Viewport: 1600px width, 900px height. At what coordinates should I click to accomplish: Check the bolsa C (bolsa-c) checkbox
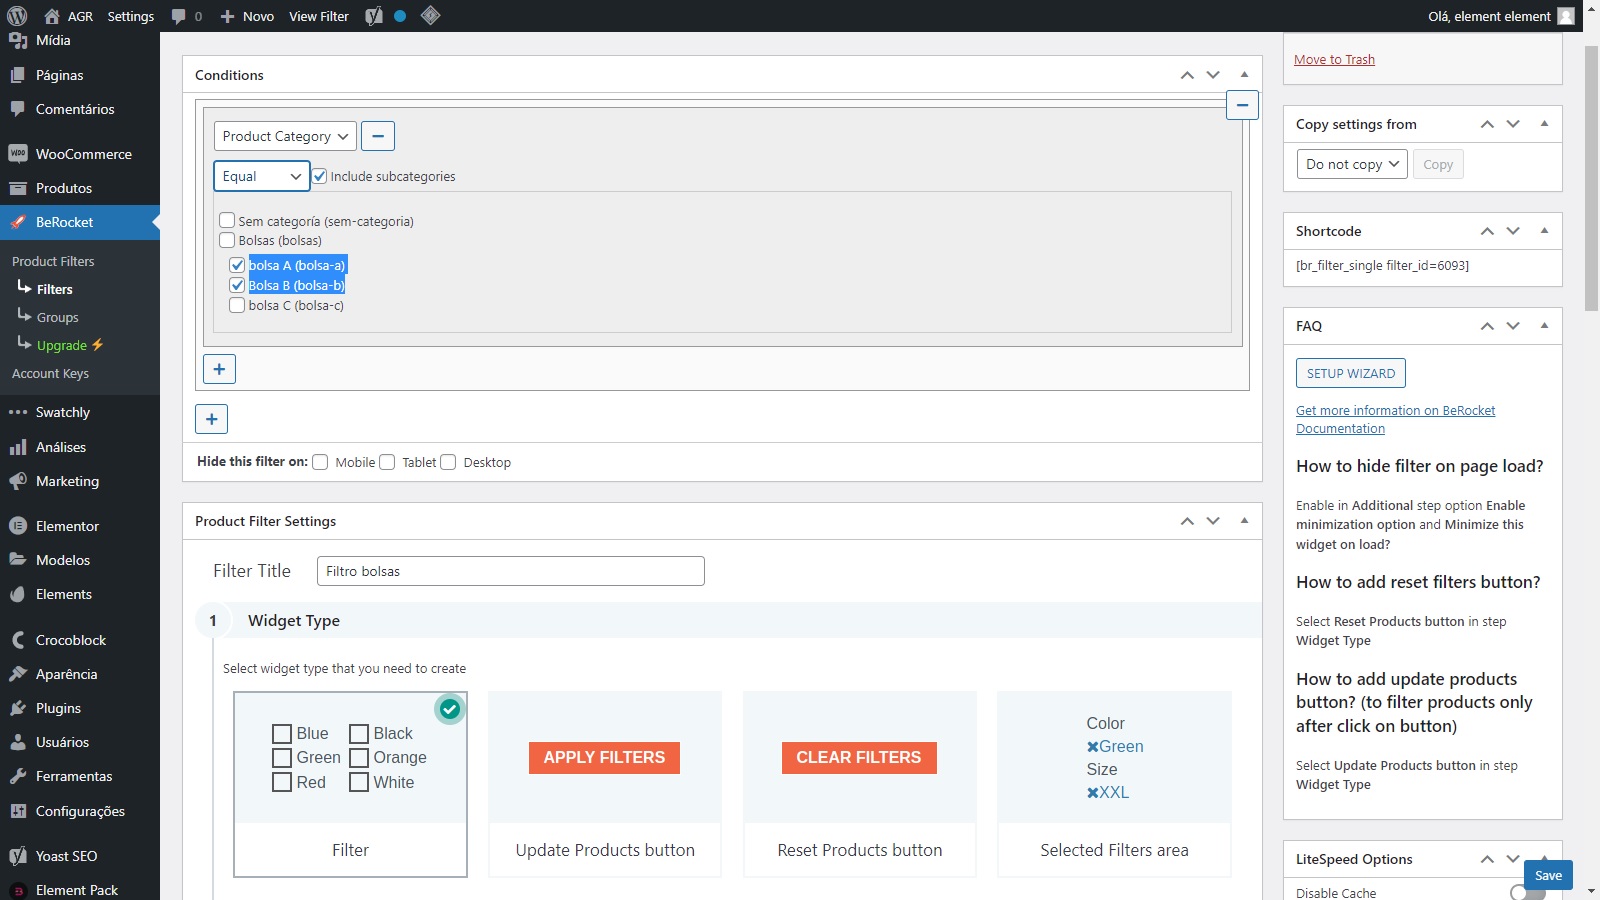pyautogui.click(x=237, y=305)
